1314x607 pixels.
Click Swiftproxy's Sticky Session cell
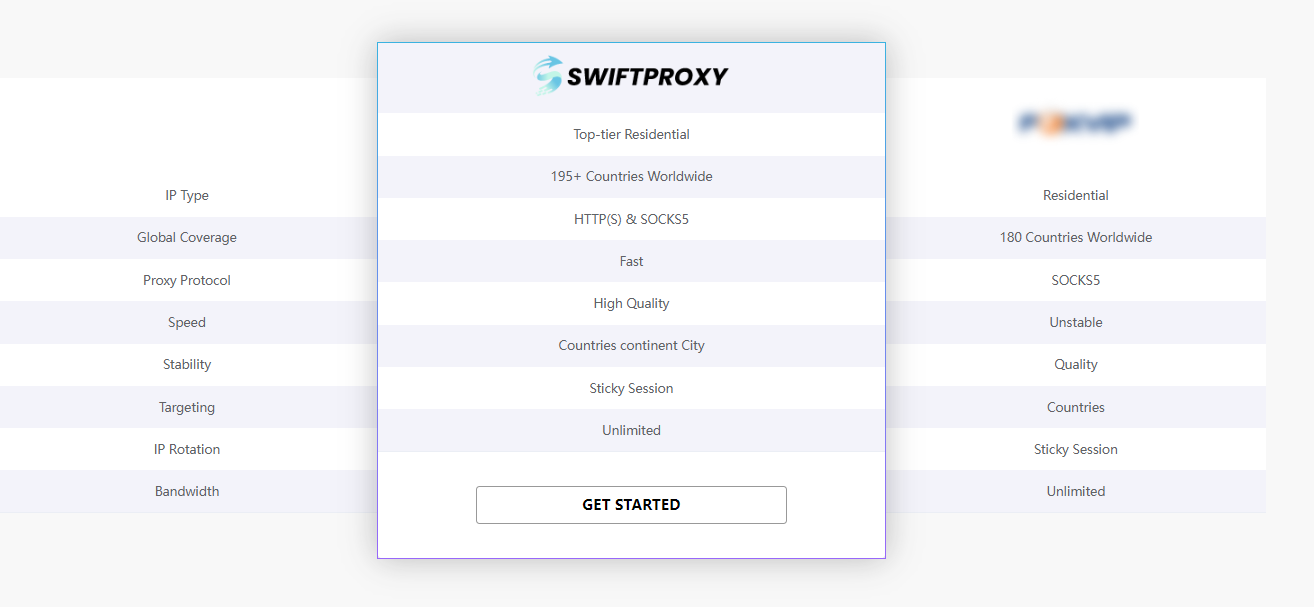[x=631, y=388]
